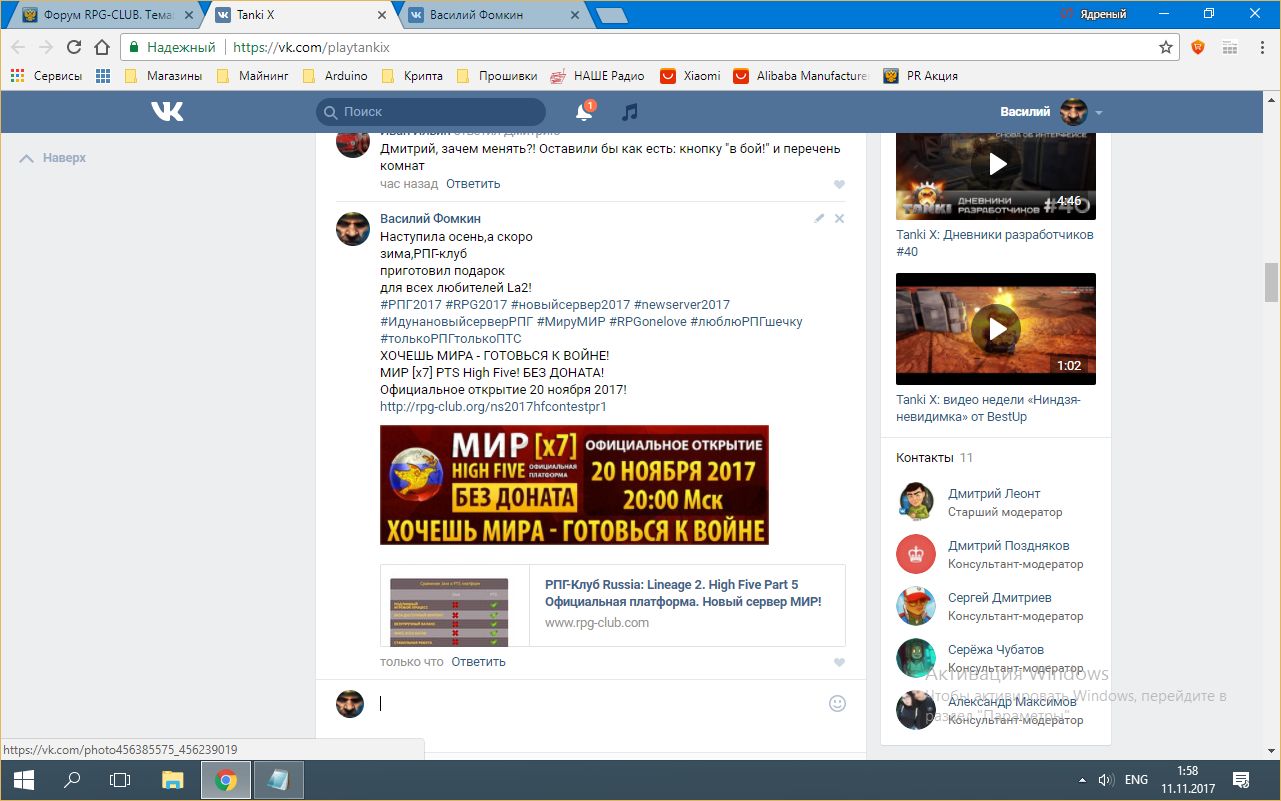This screenshot has width=1281, height=801.
Task: Open the PR Акция bookmark
Action: [x=920, y=76]
